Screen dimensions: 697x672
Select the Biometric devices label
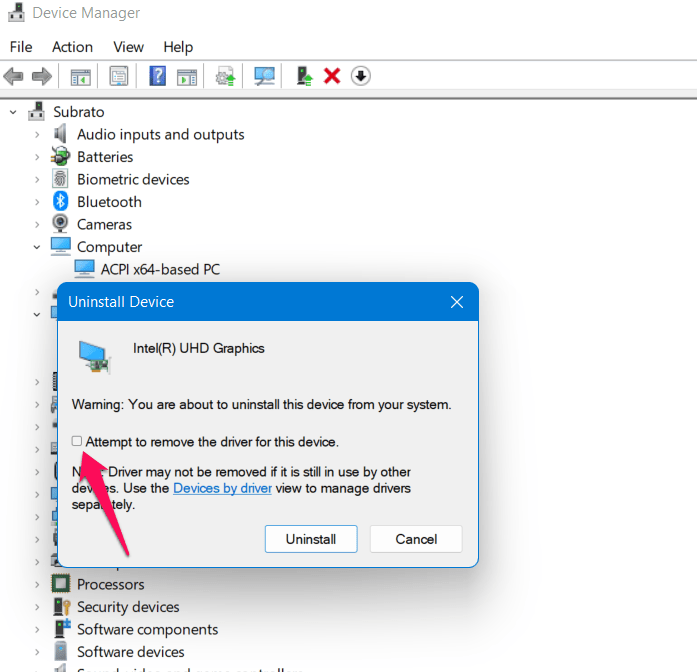133,180
